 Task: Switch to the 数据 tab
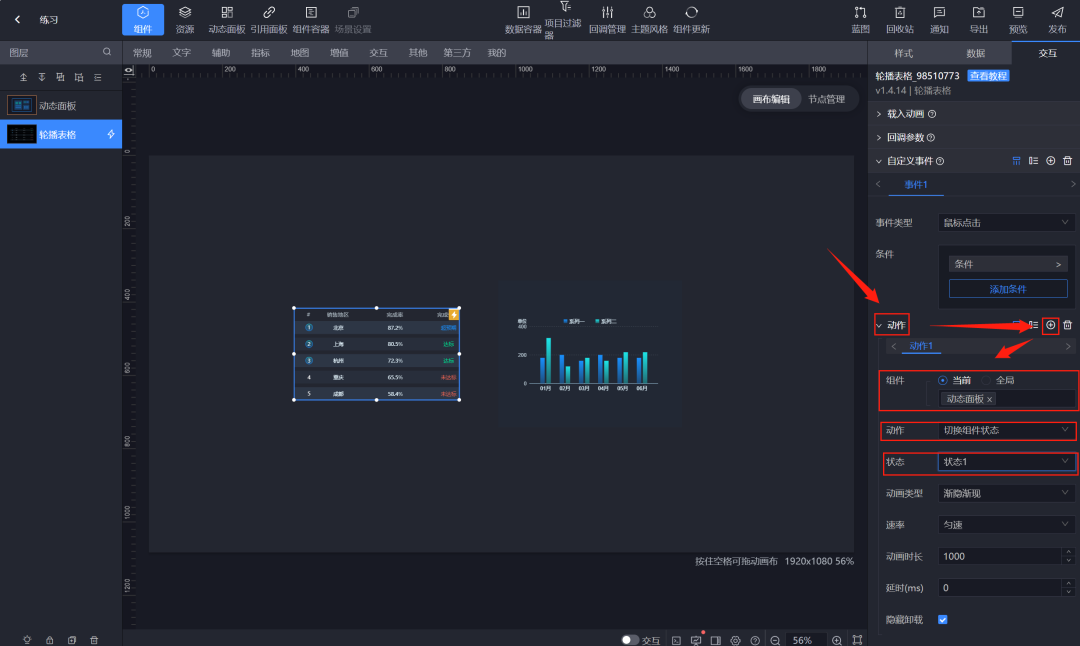click(975, 53)
